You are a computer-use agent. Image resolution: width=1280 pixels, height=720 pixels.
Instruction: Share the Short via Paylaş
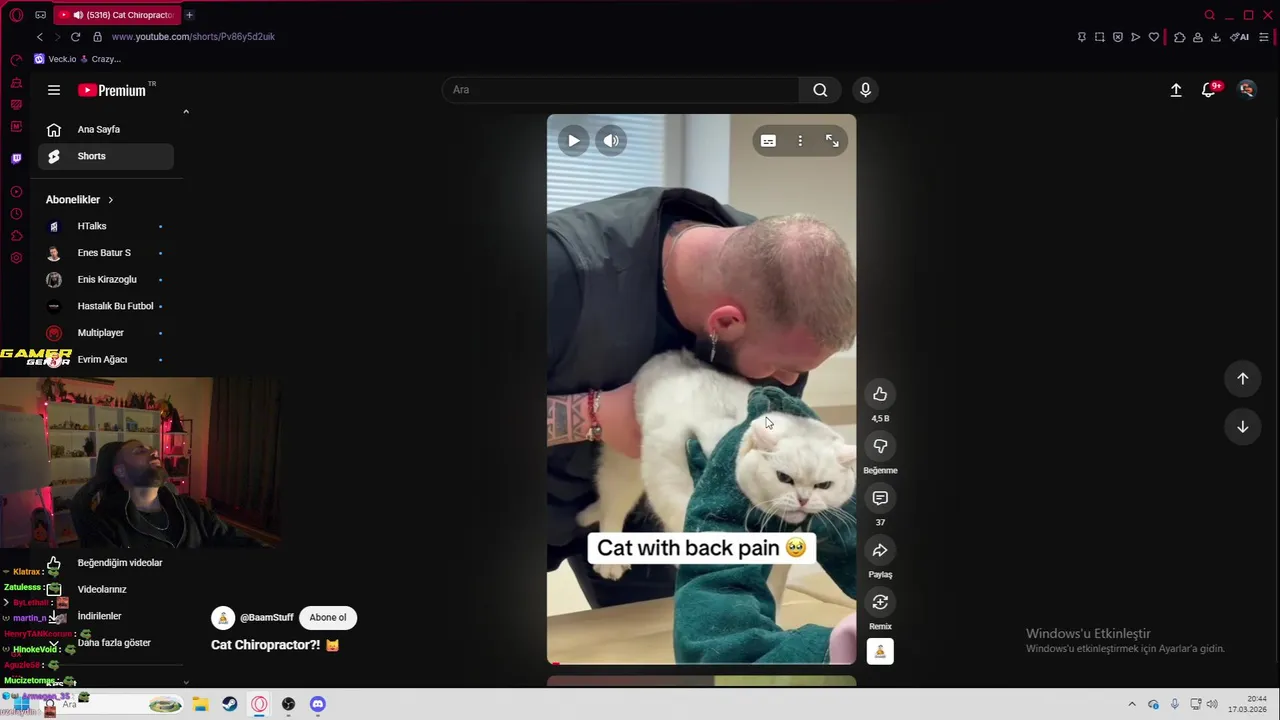click(x=880, y=550)
